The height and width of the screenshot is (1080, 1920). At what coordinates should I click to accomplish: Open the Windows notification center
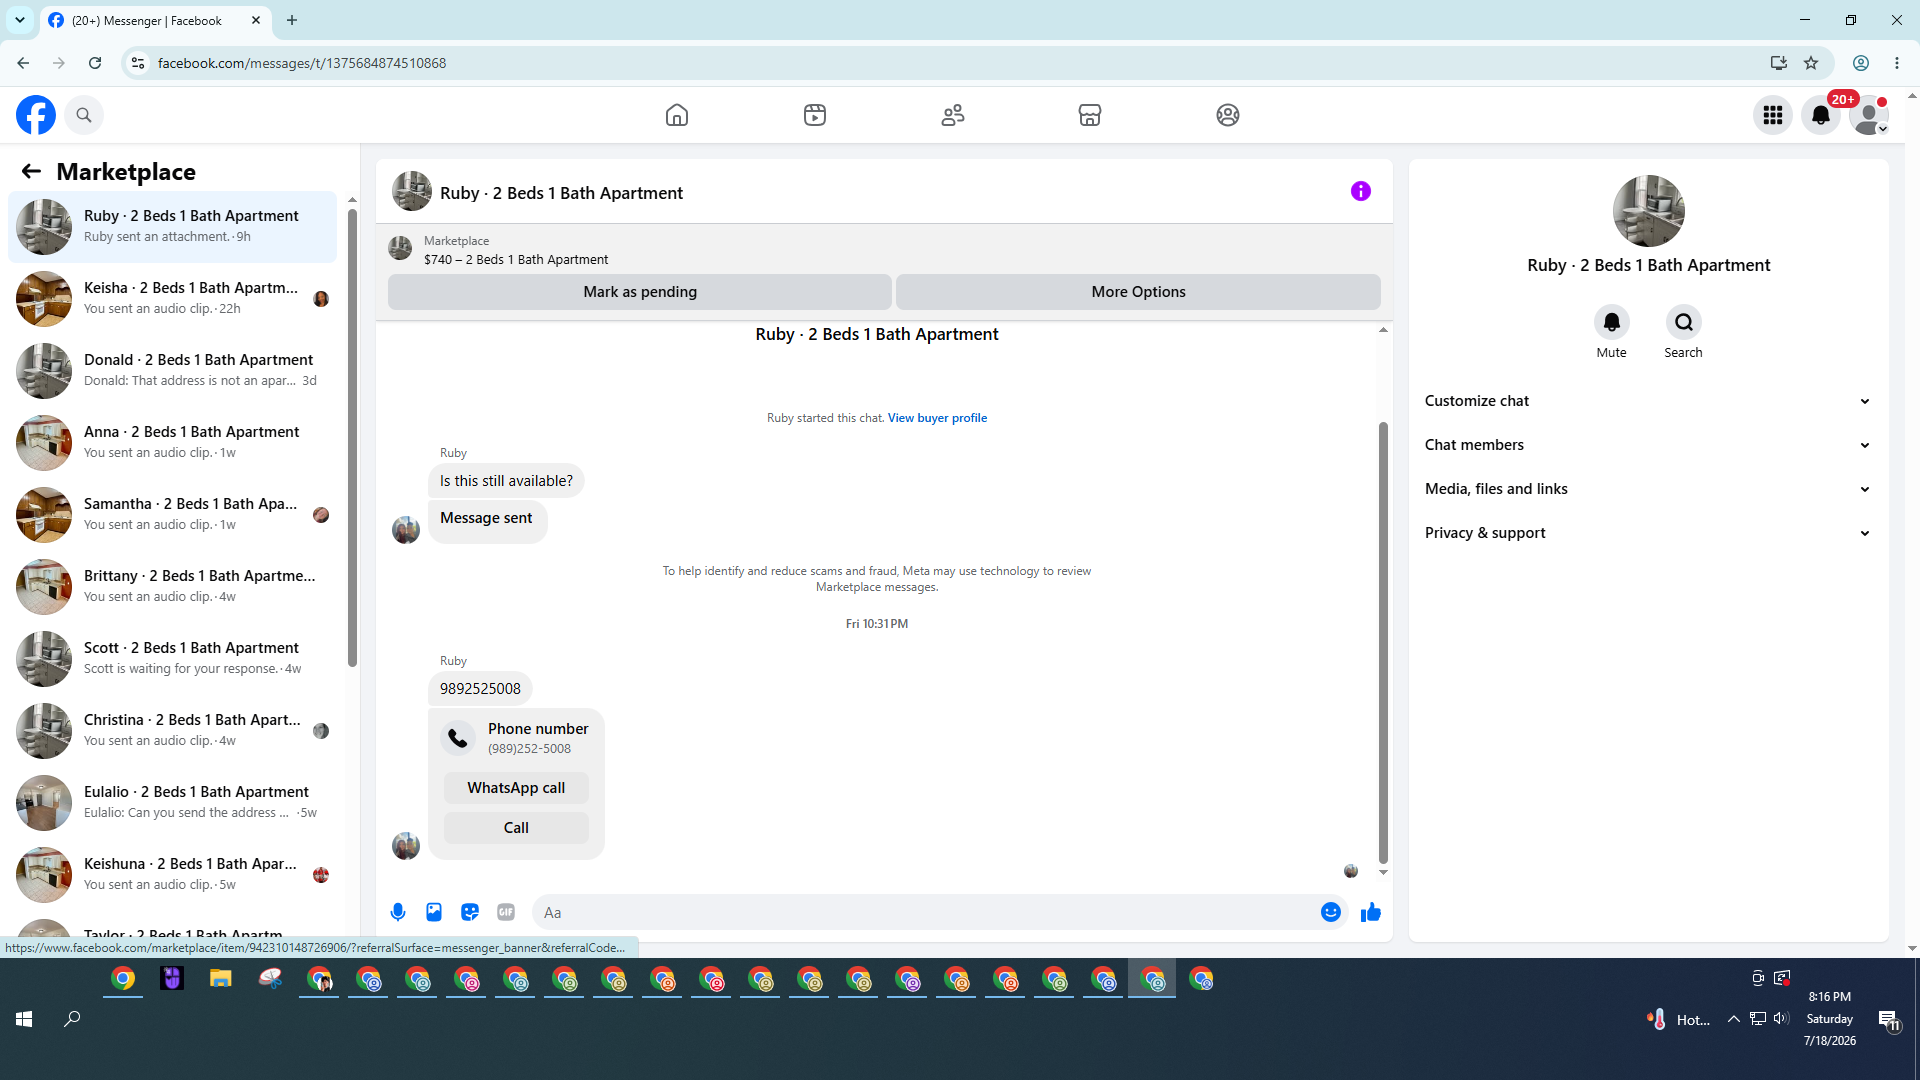[1888, 1019]
